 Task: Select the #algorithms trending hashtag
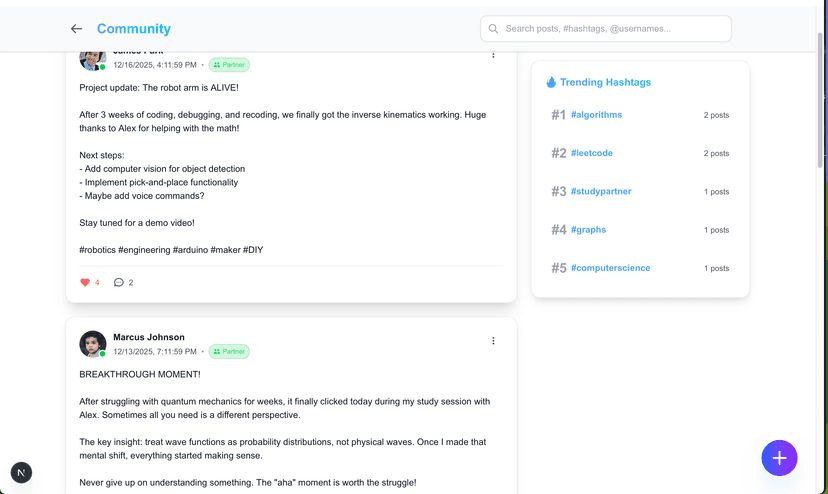point(596,115)
